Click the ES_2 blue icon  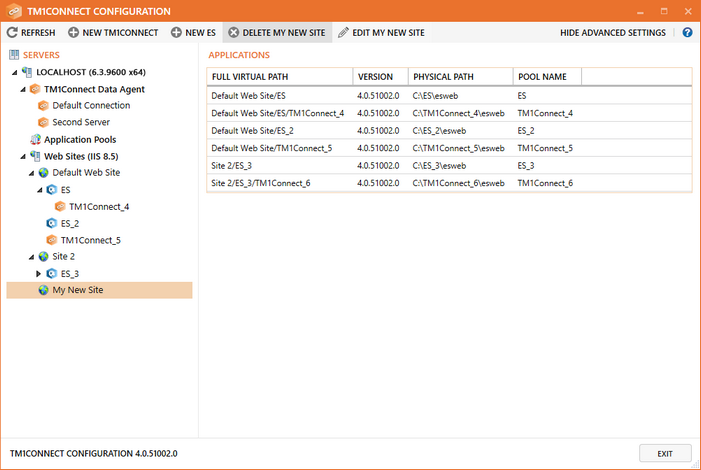[52, 223]
